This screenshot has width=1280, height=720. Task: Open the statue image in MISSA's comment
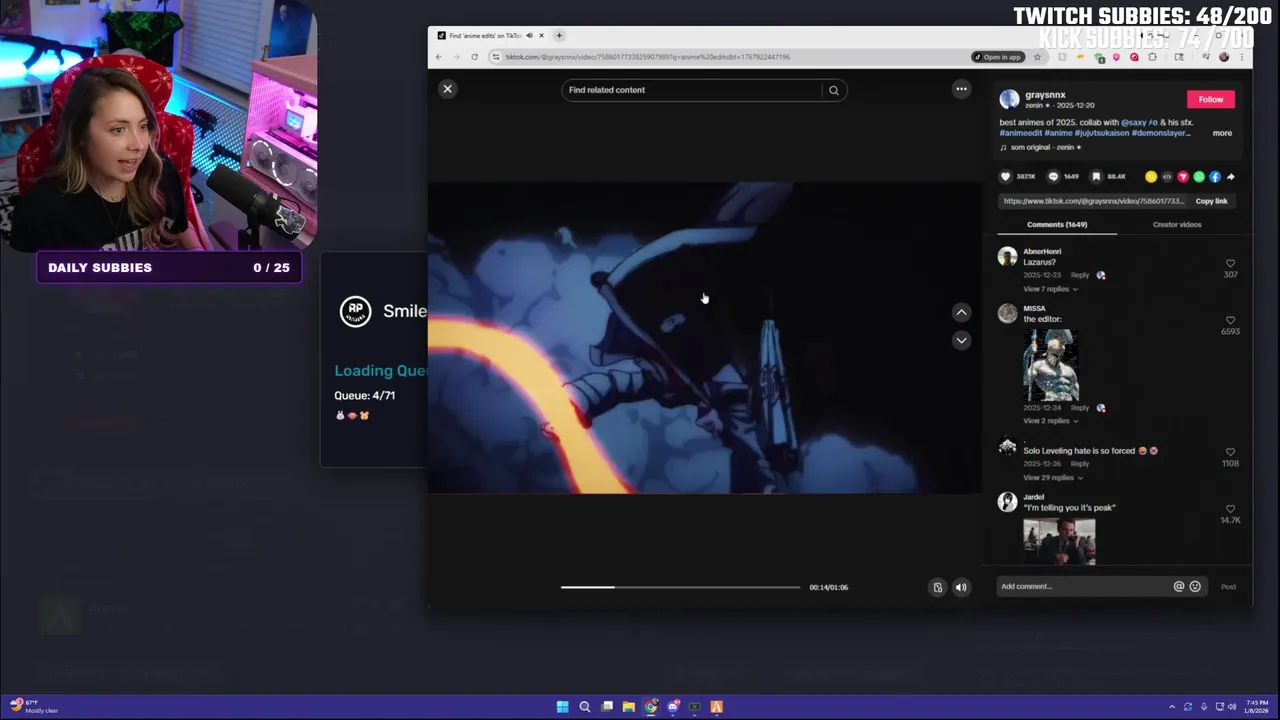click(1051, 365)
